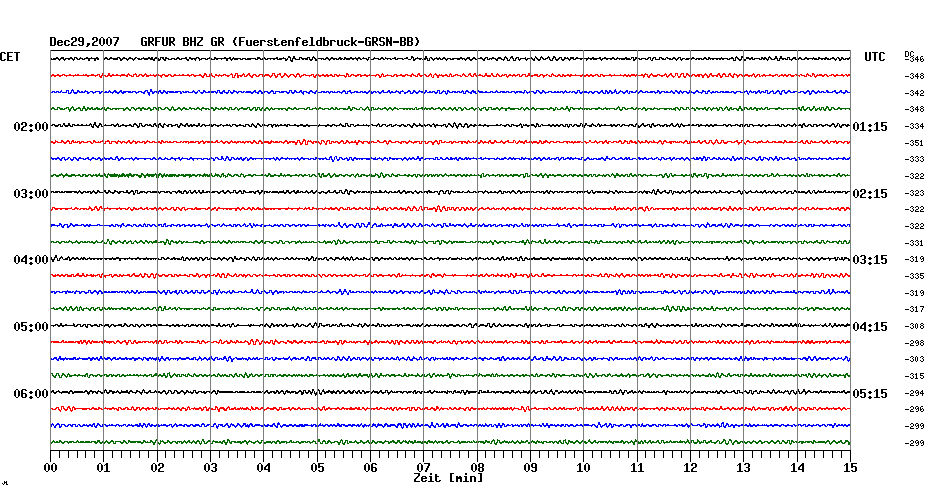Select minute tick label 07 on axis

423,468
